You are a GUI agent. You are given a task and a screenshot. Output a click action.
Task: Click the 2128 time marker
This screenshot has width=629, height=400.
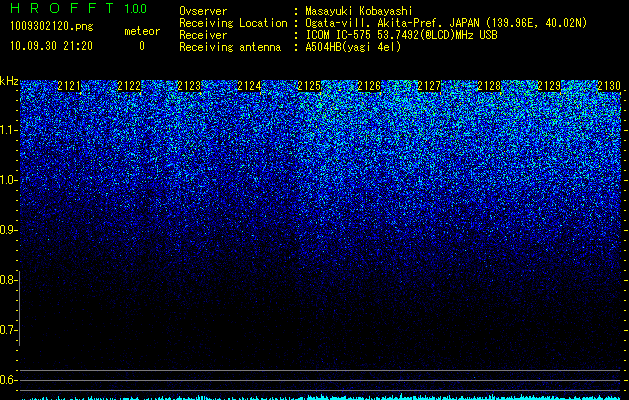[x=489, y=86]
